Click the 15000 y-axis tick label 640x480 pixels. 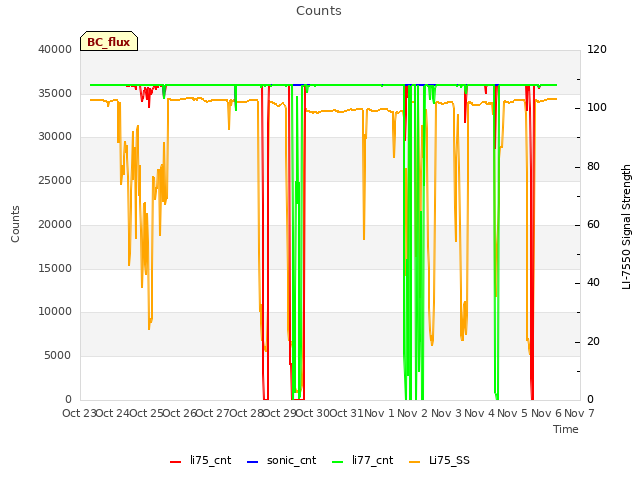coord(55,268)
